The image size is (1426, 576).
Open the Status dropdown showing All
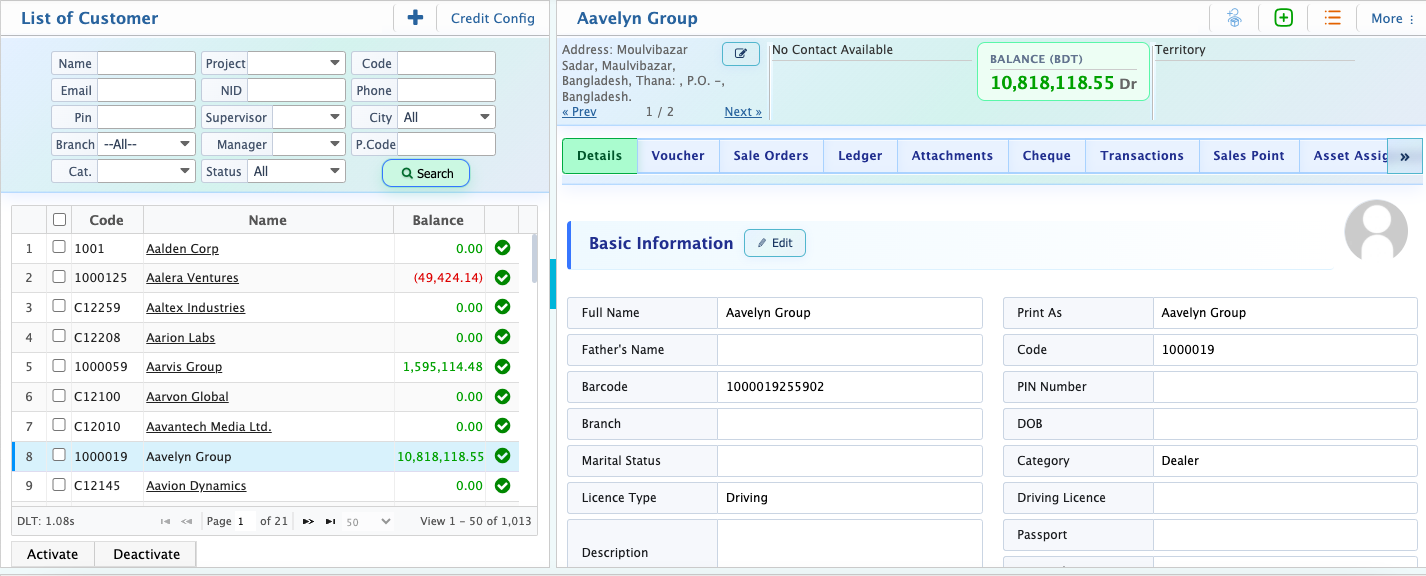[x=296, y=171]
